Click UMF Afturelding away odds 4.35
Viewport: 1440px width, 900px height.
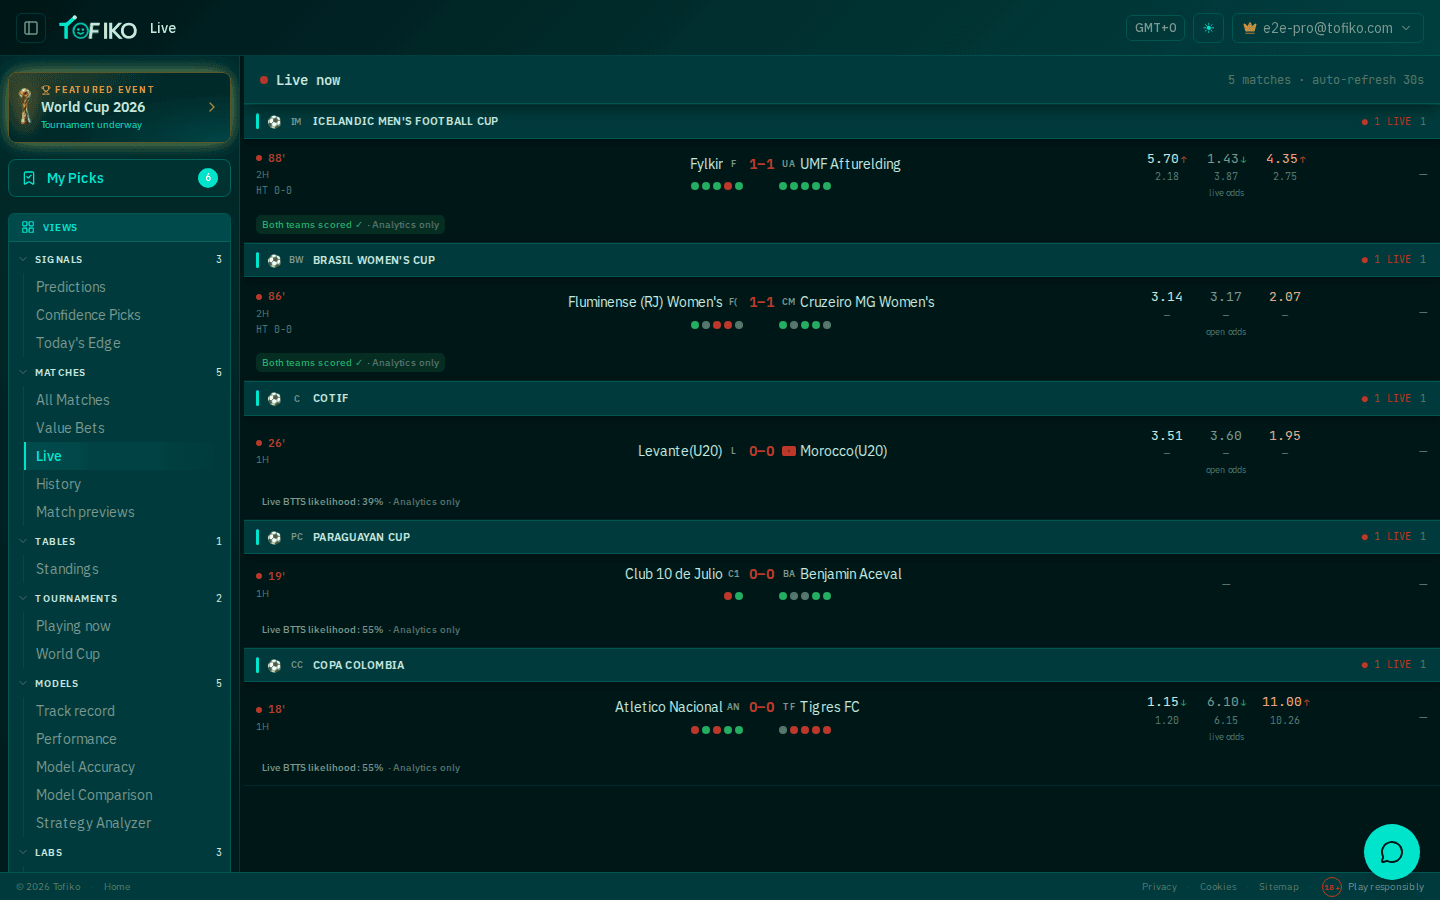[x=1286, y=159]
